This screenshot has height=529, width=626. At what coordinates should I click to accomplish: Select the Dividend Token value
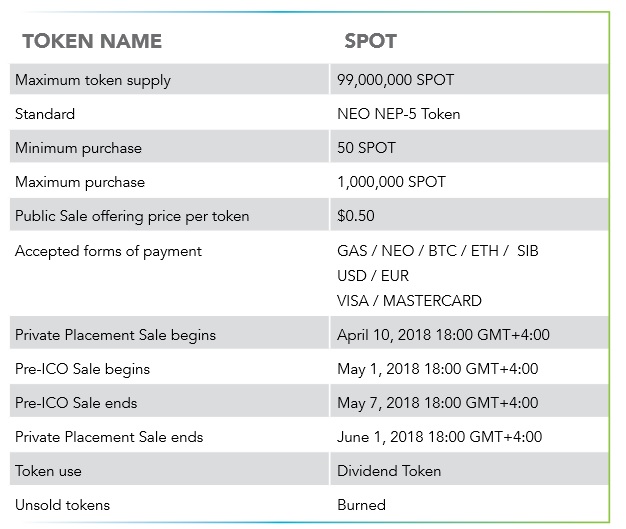[389, 470]
